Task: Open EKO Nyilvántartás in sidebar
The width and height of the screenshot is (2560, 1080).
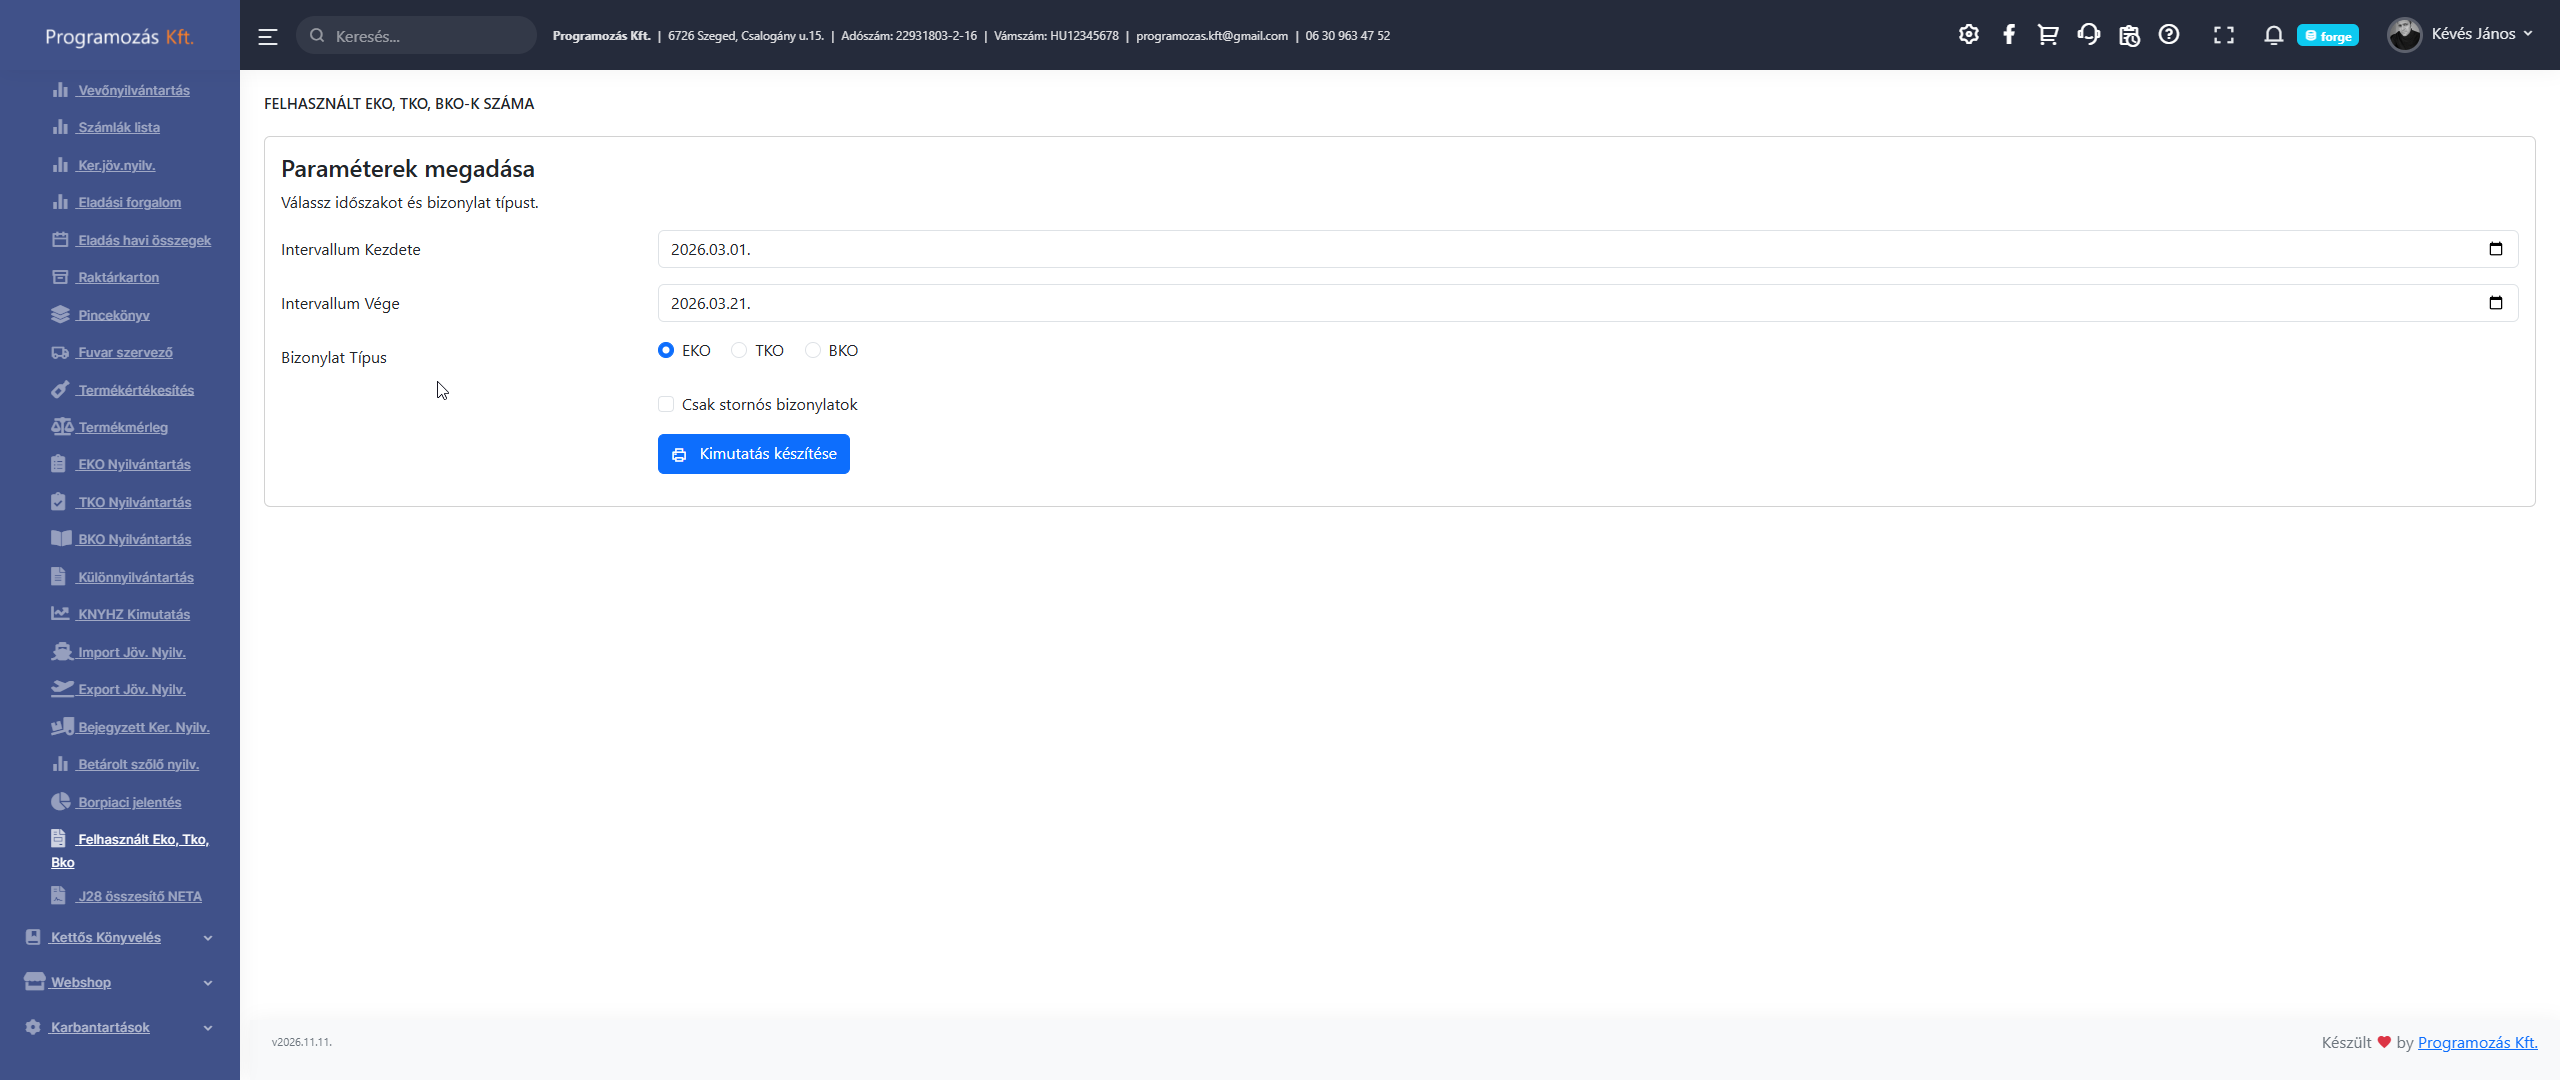Action: [134, 464]
